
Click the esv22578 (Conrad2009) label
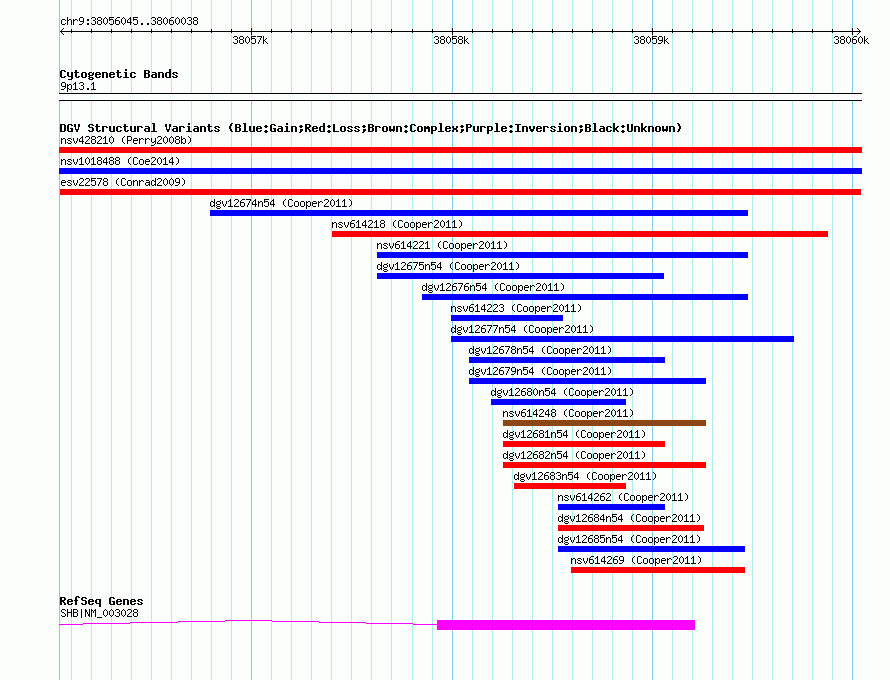pos(123,182)
